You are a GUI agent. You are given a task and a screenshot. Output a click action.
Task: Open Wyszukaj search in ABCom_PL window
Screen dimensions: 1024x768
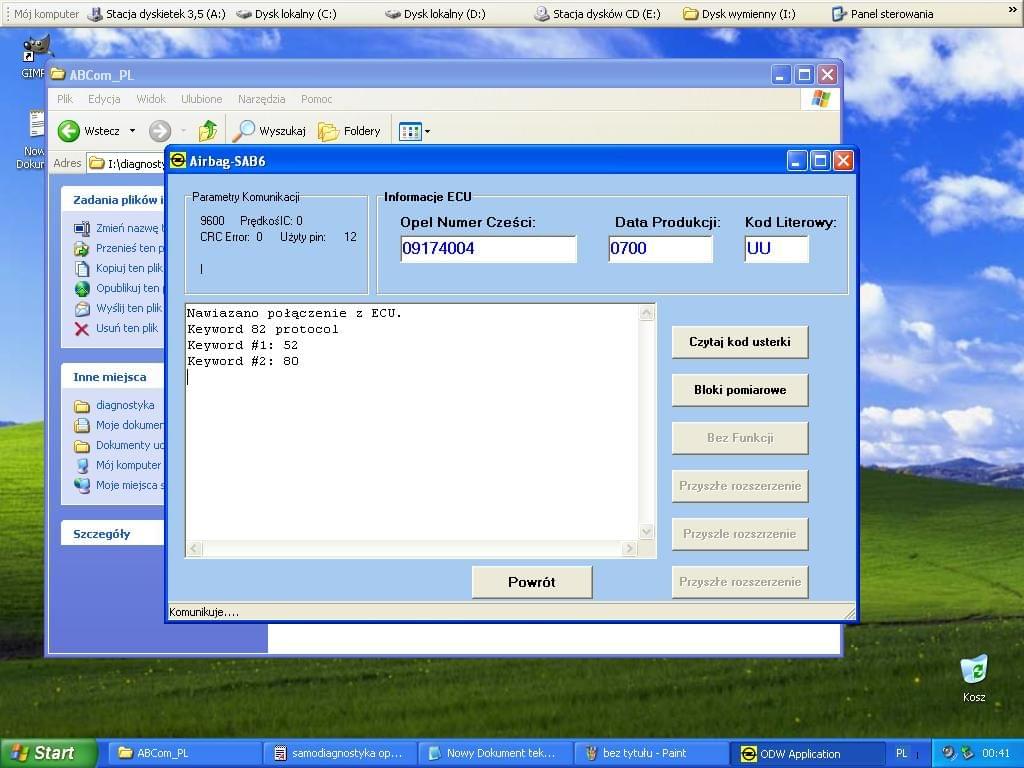[x=269, y=131]
